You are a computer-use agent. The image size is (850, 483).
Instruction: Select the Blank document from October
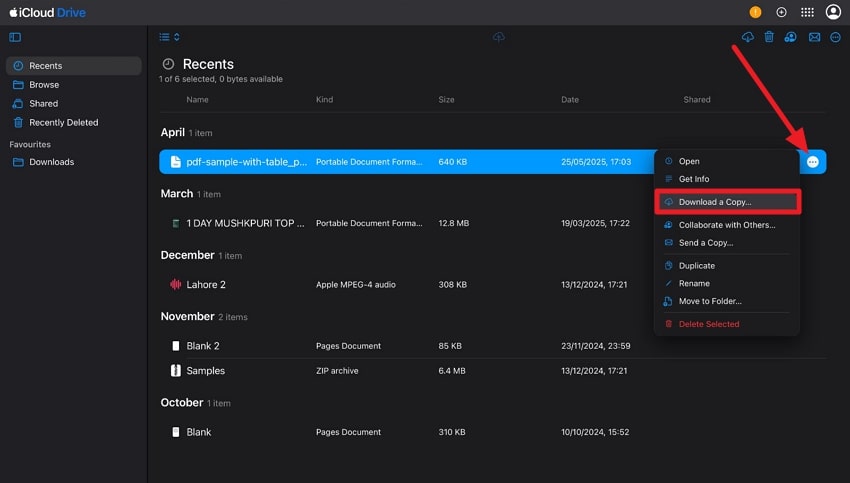coord(199,432)
